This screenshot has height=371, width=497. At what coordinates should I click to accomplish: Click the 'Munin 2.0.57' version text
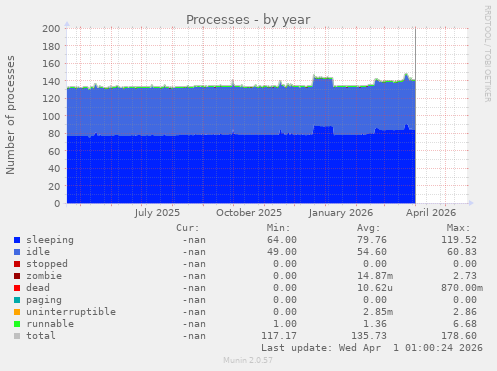[x=248, y=360]
